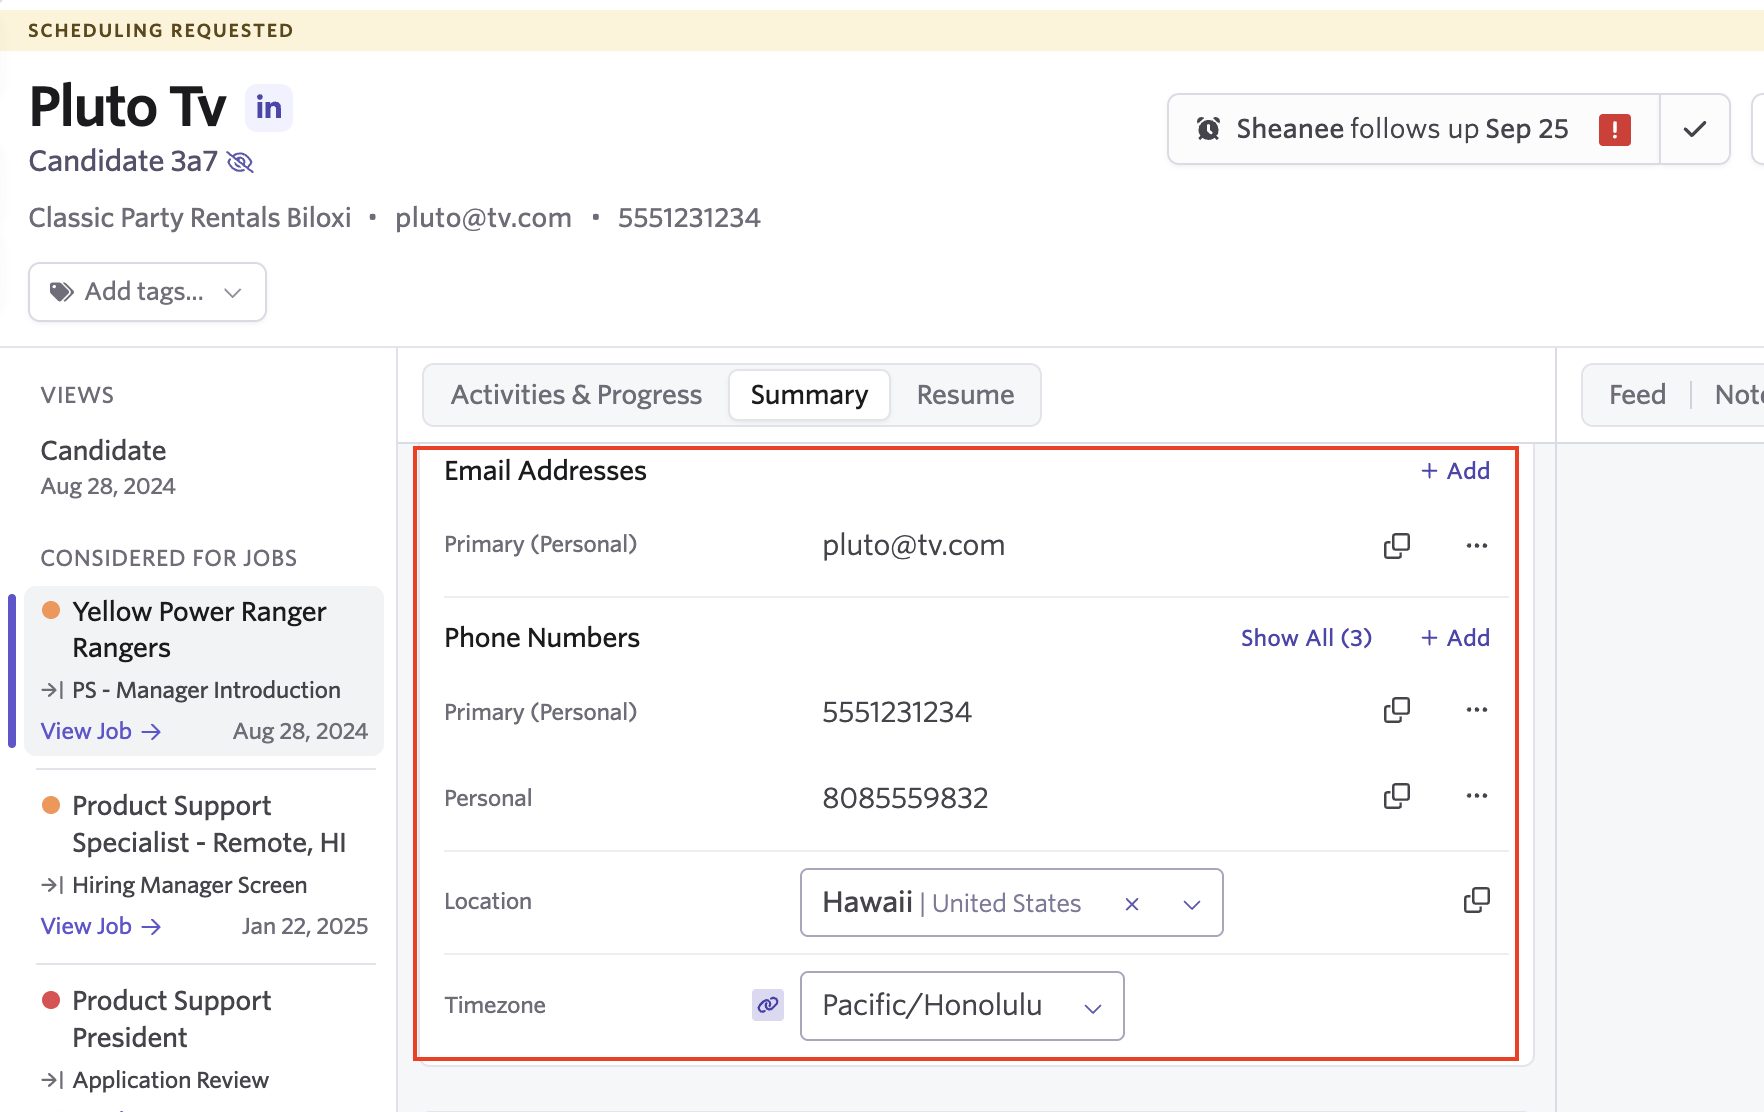1764x1112 pixels.
Task: Click the pluto@tv.com value in Email Addresses
Action: (913, 545)
